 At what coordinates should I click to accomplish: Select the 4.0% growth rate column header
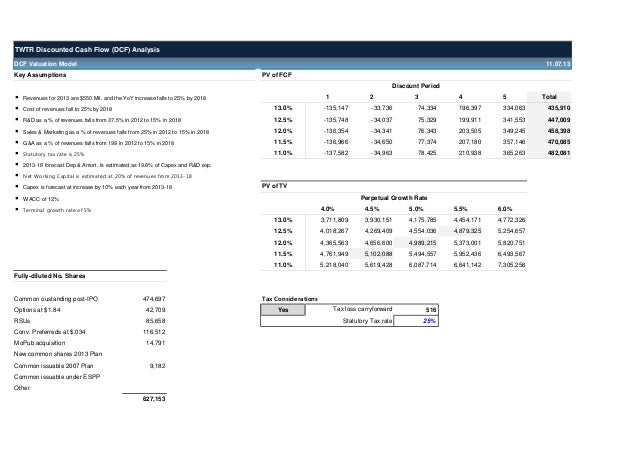click(x=328, y=209)
